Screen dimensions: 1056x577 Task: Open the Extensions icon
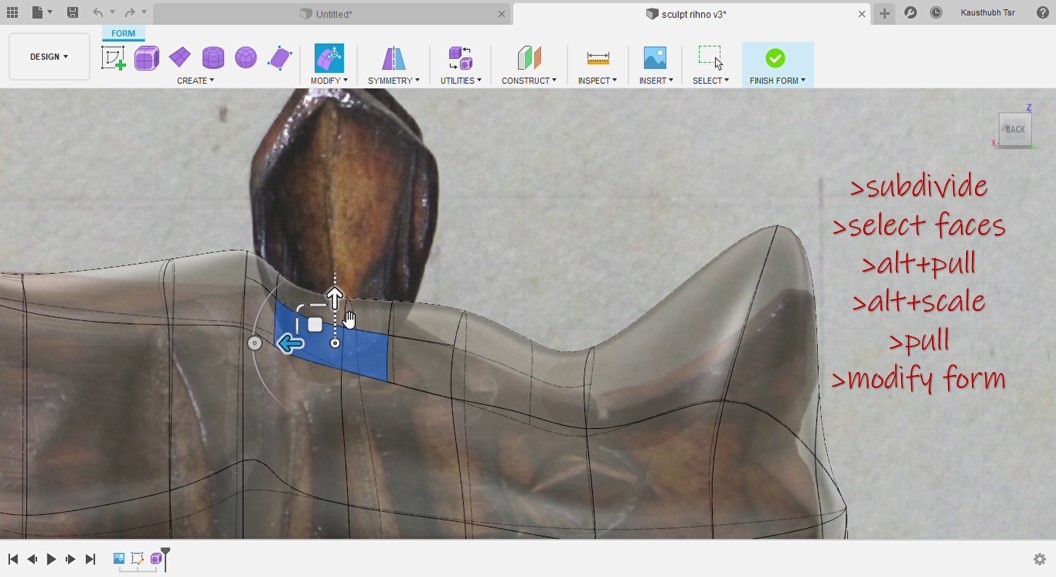[x=911, y=13]
